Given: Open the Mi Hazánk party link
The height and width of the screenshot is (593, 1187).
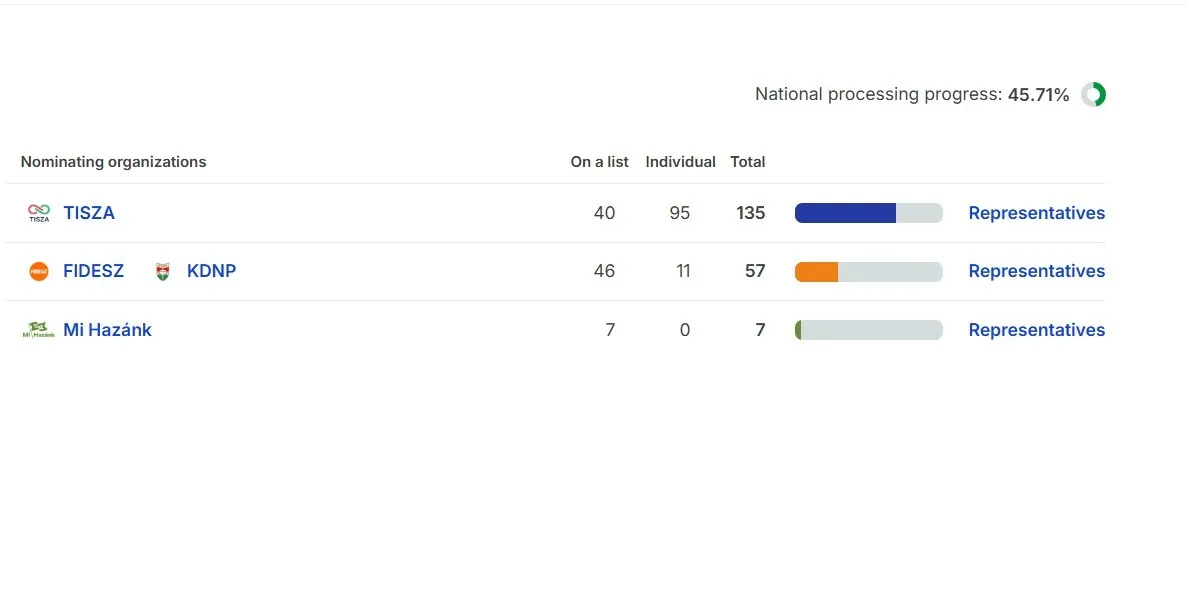Looking at the screenshot, I should [x=107, y=330].
